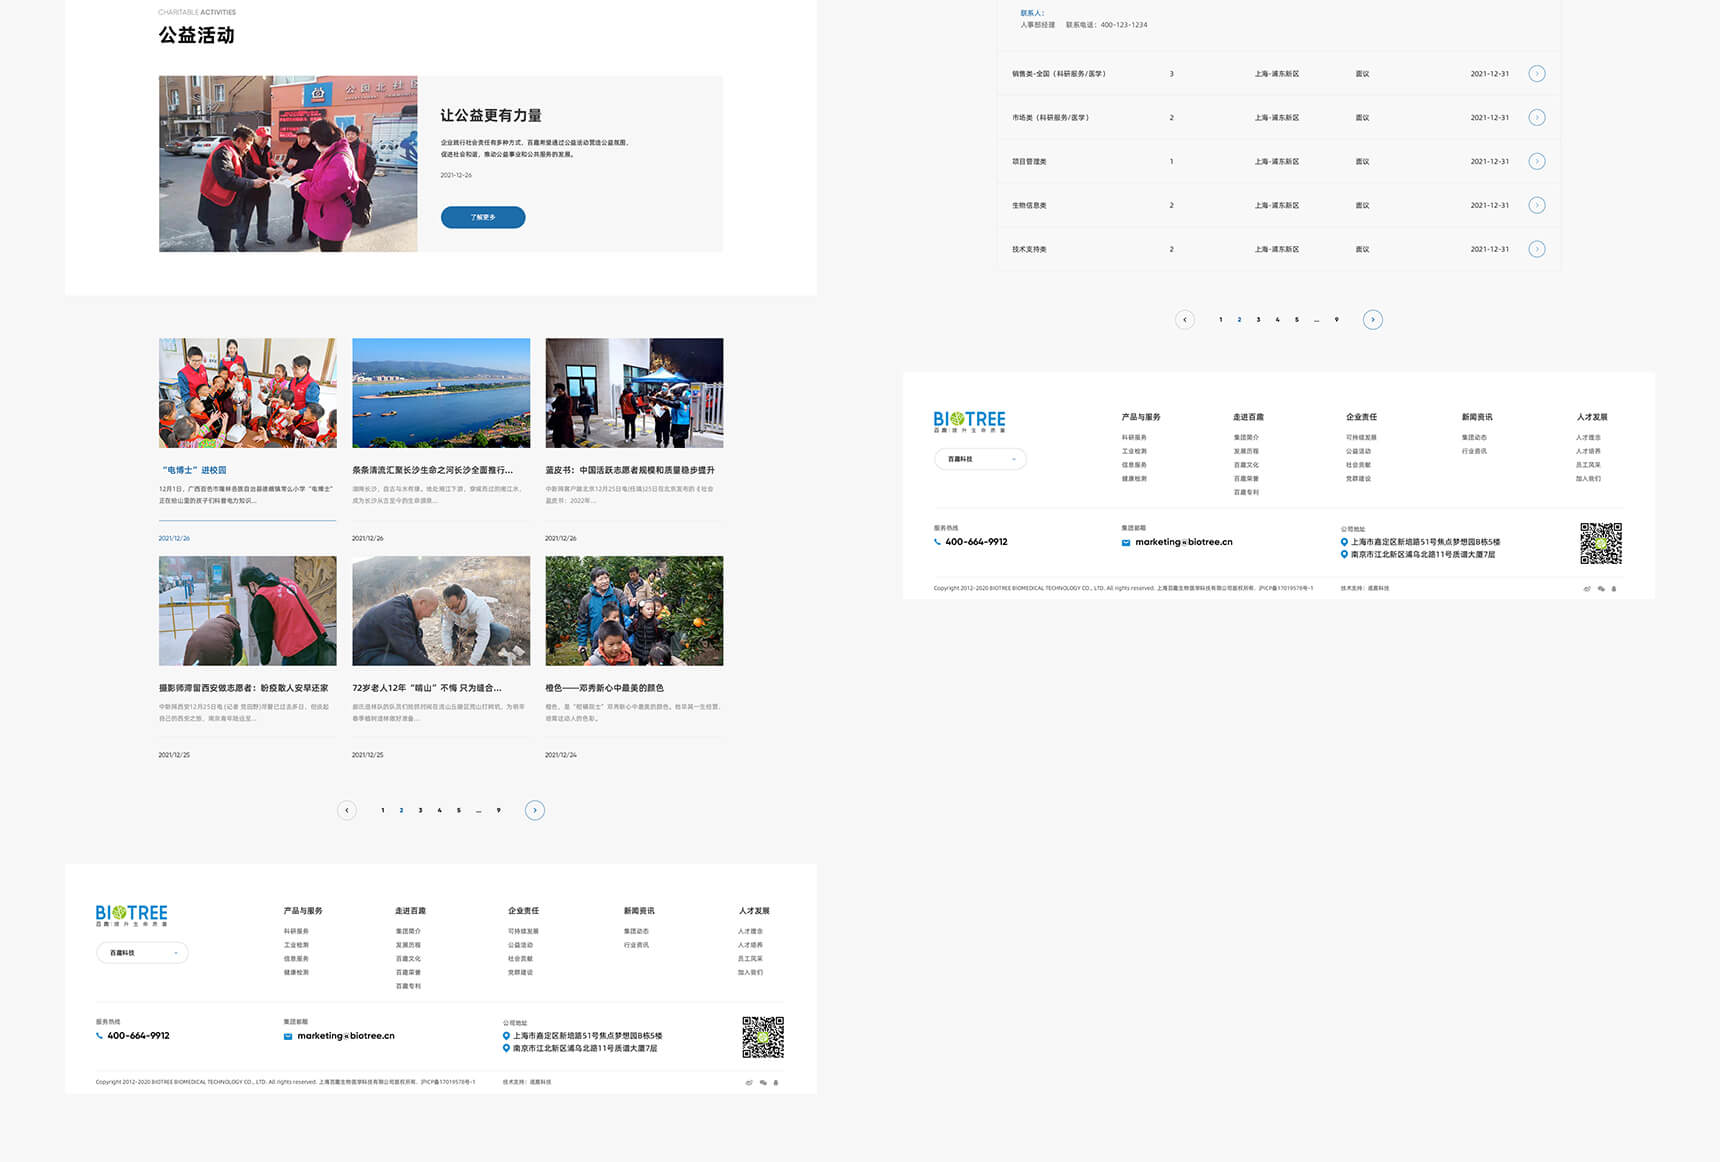Click 人才发展 heading in charity page footer
Screen dimensions: 1720x1162
tap(754, 911)
